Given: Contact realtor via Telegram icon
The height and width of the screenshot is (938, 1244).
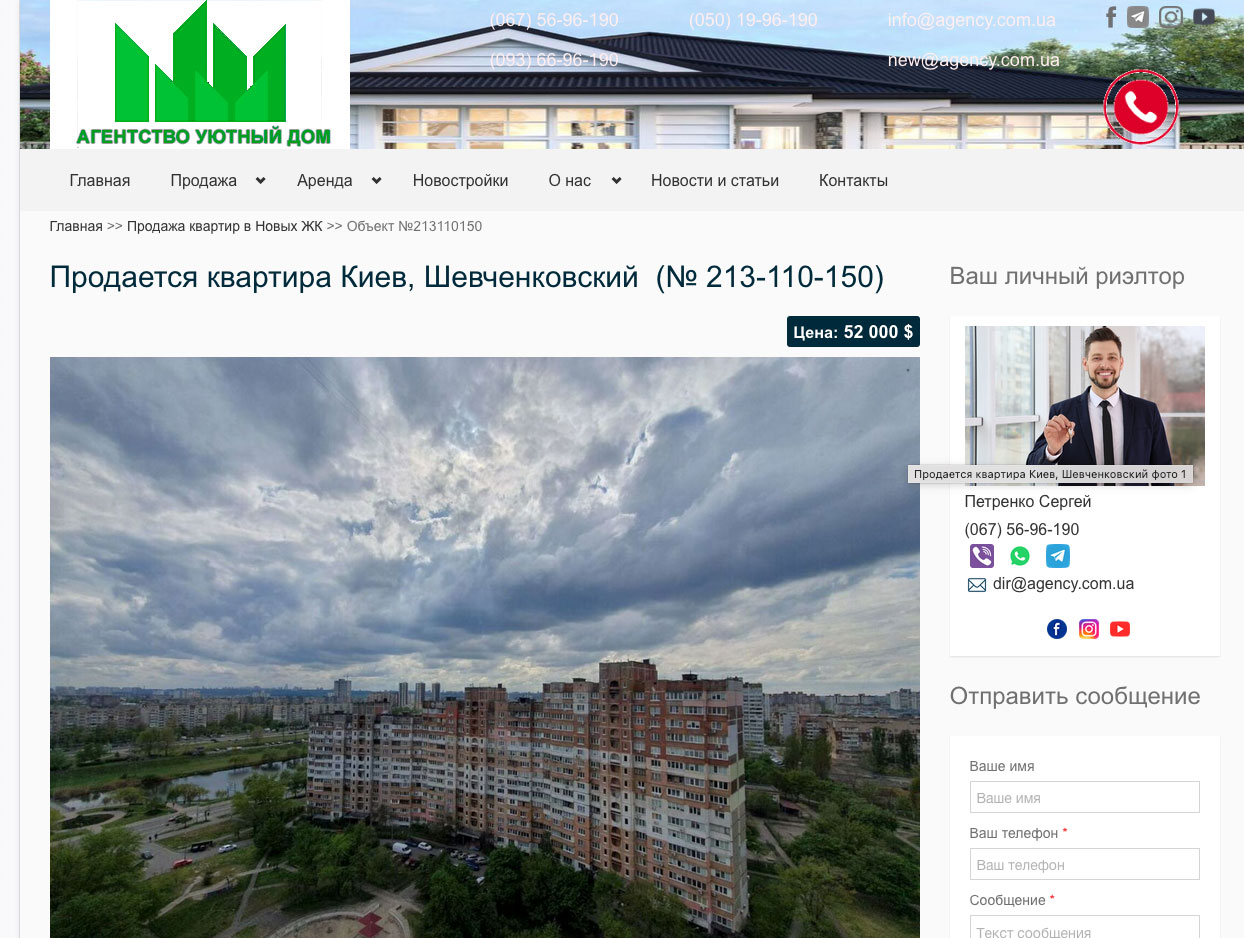Looking at the screenshot, I should [1058, 556].
